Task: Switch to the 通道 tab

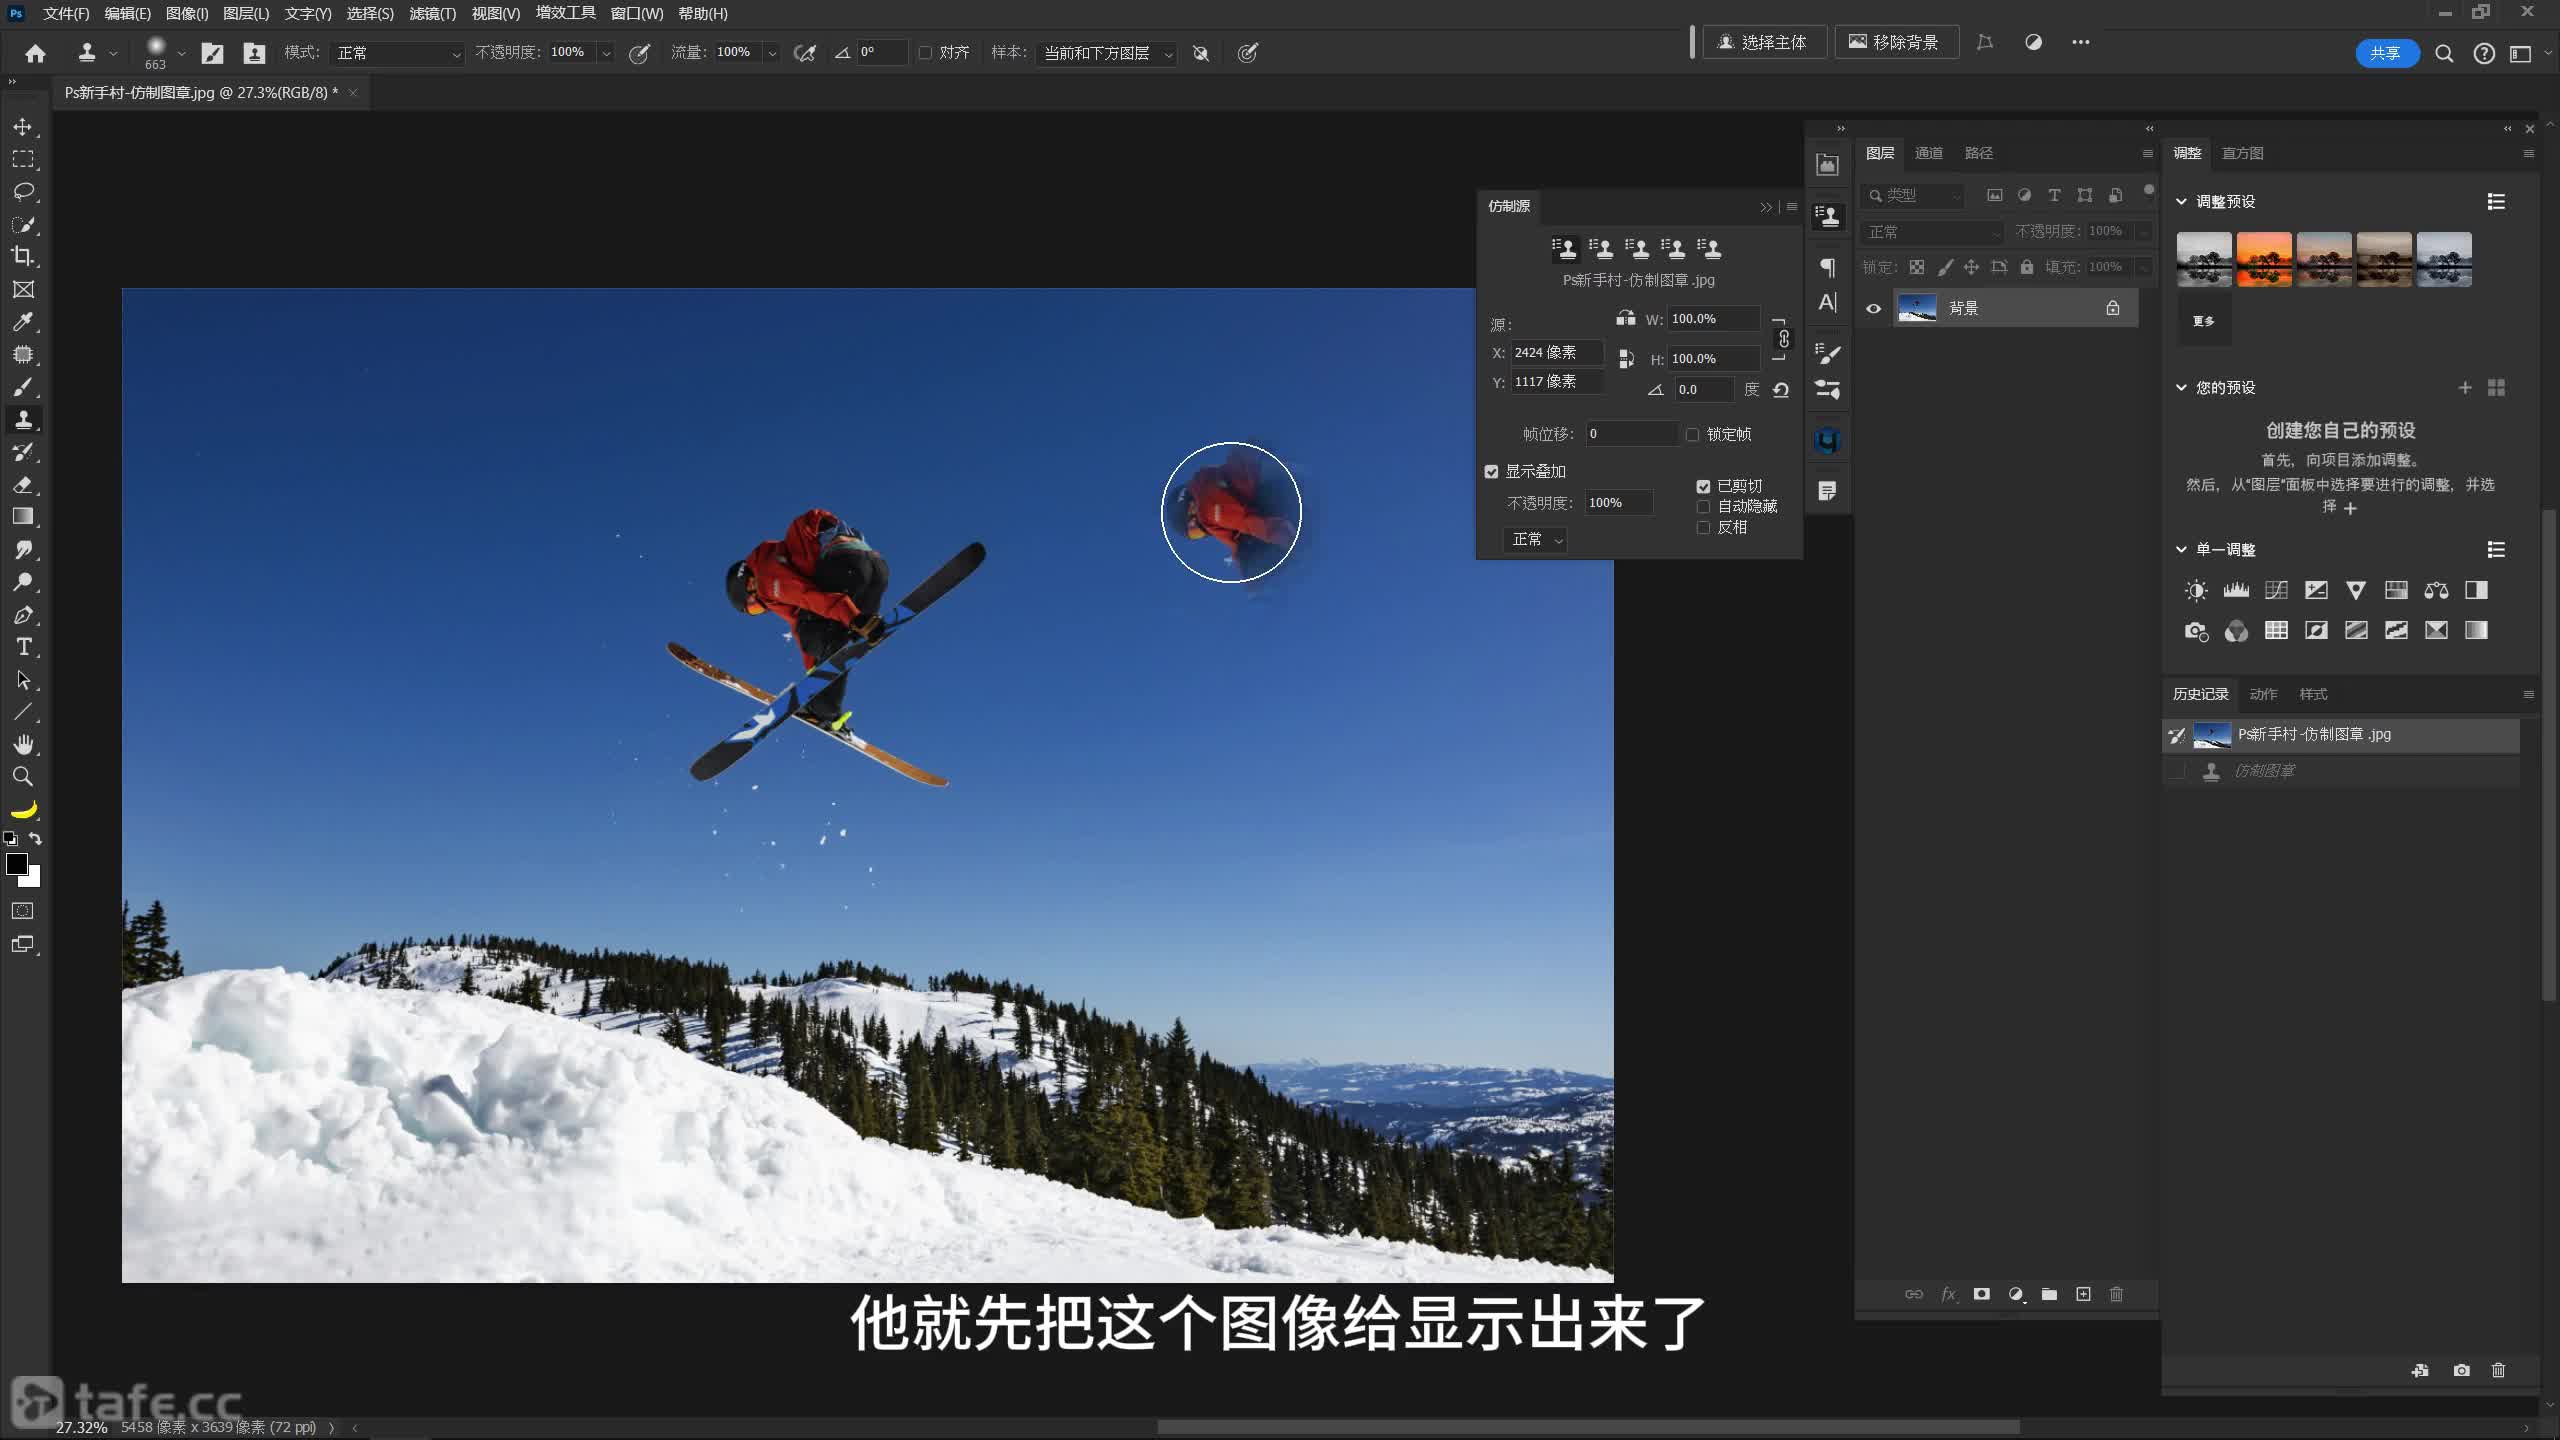Action: [x=1928, y=153]
